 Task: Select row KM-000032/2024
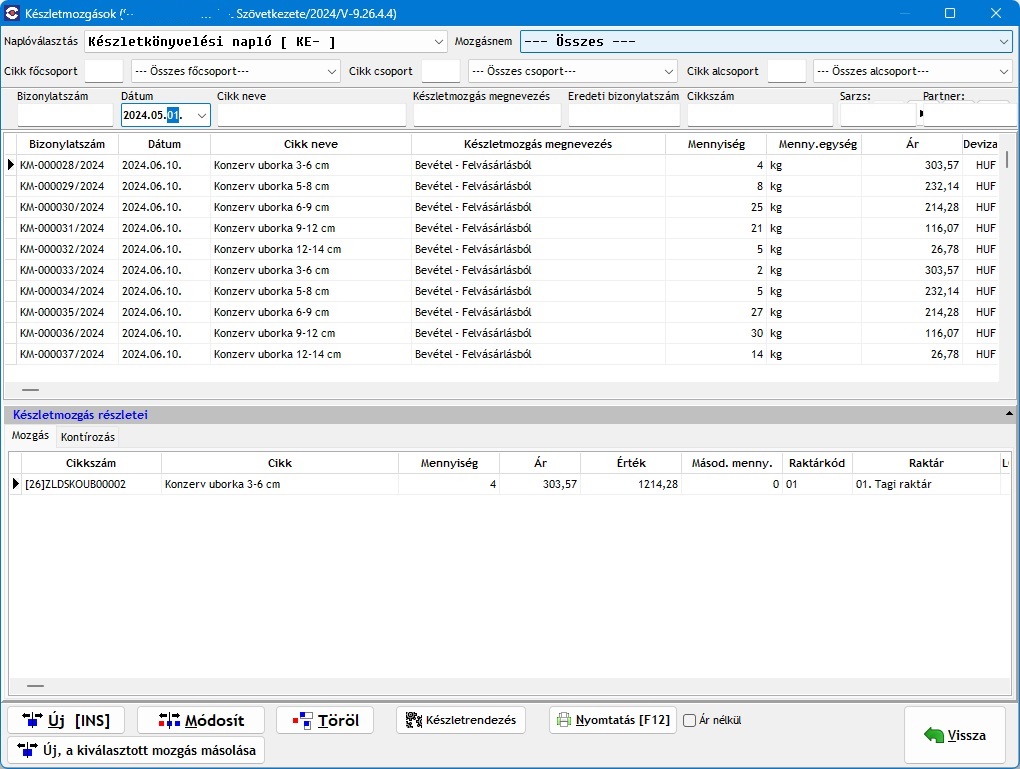[x=501, y=249]
